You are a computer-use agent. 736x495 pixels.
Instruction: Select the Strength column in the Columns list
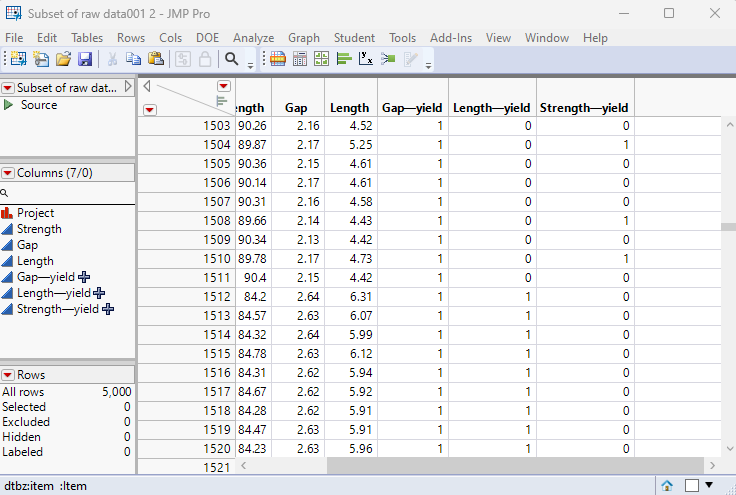[x=39, y=229]
